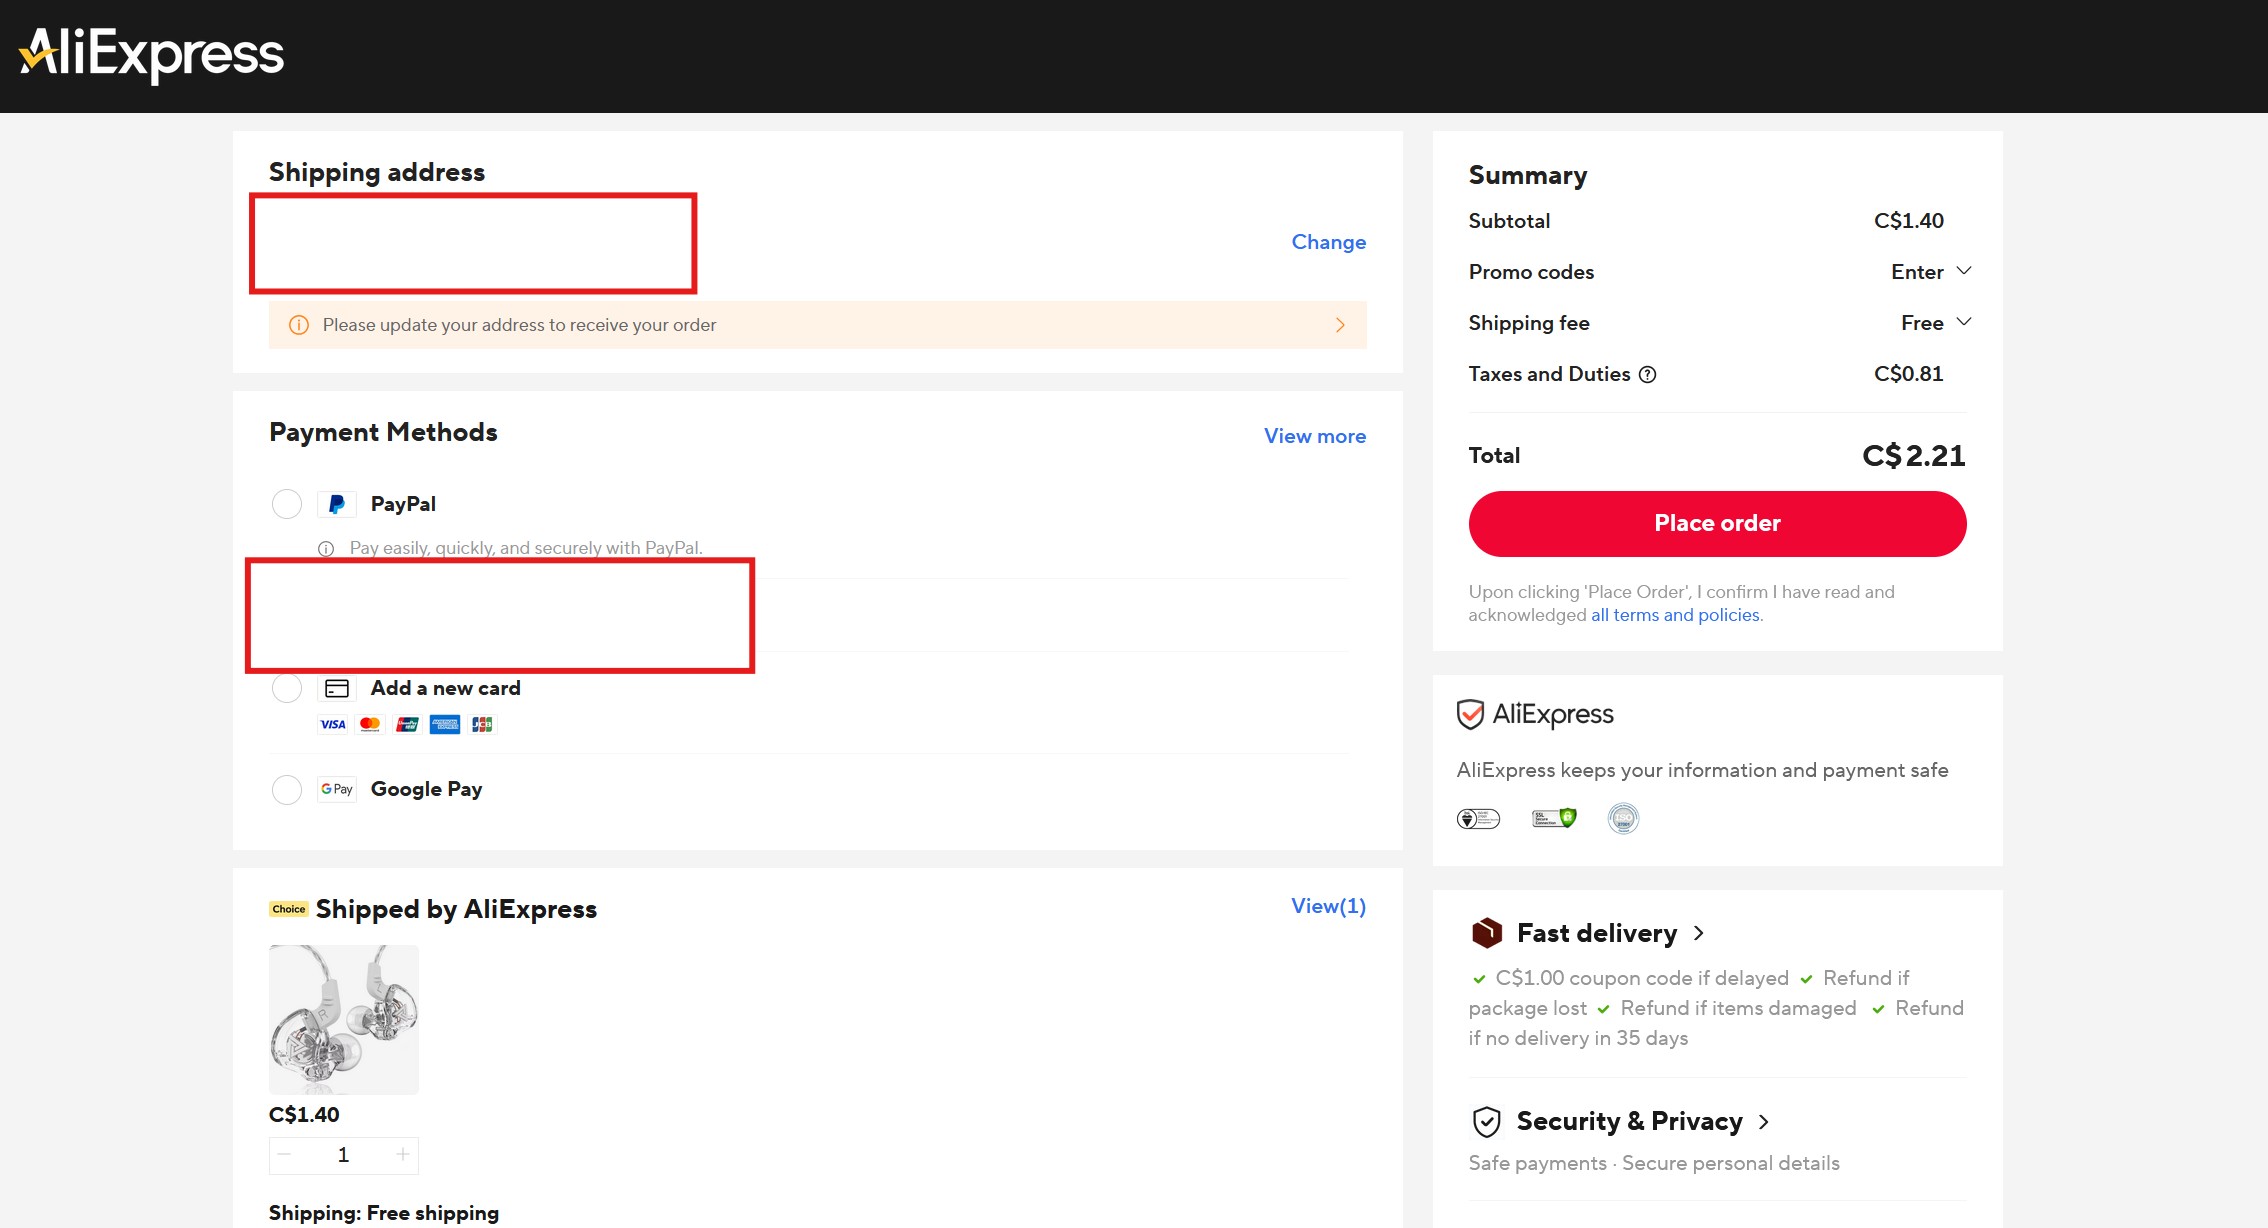Click the Change shipping address link
Image resolution: width=2268 pixels, height=1228 pixels.
[1328, 242]
